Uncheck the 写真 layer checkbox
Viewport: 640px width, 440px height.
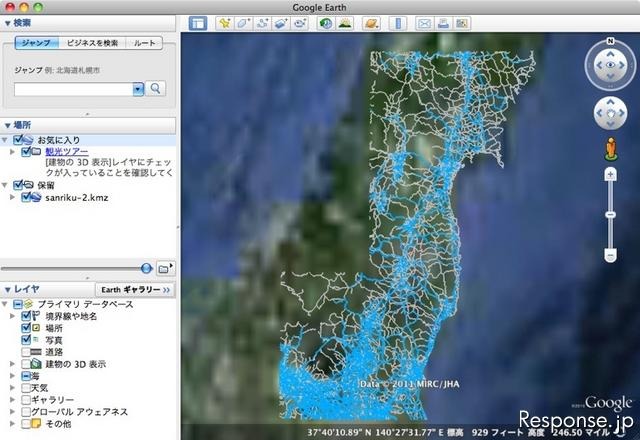27,340
